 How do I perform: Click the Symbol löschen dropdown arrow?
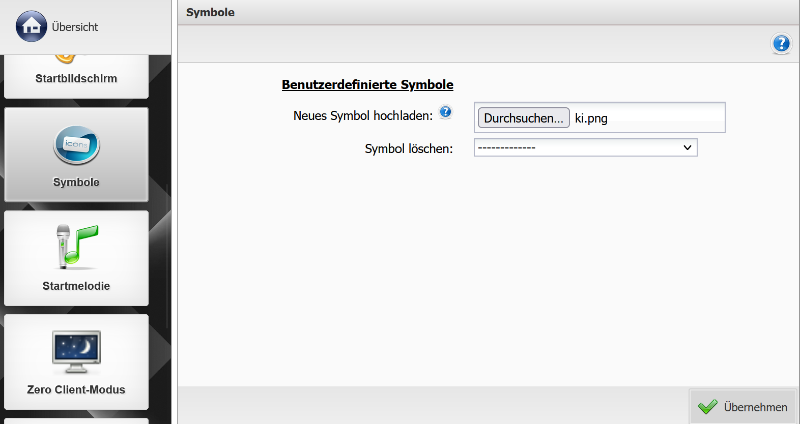click(687, 148)
